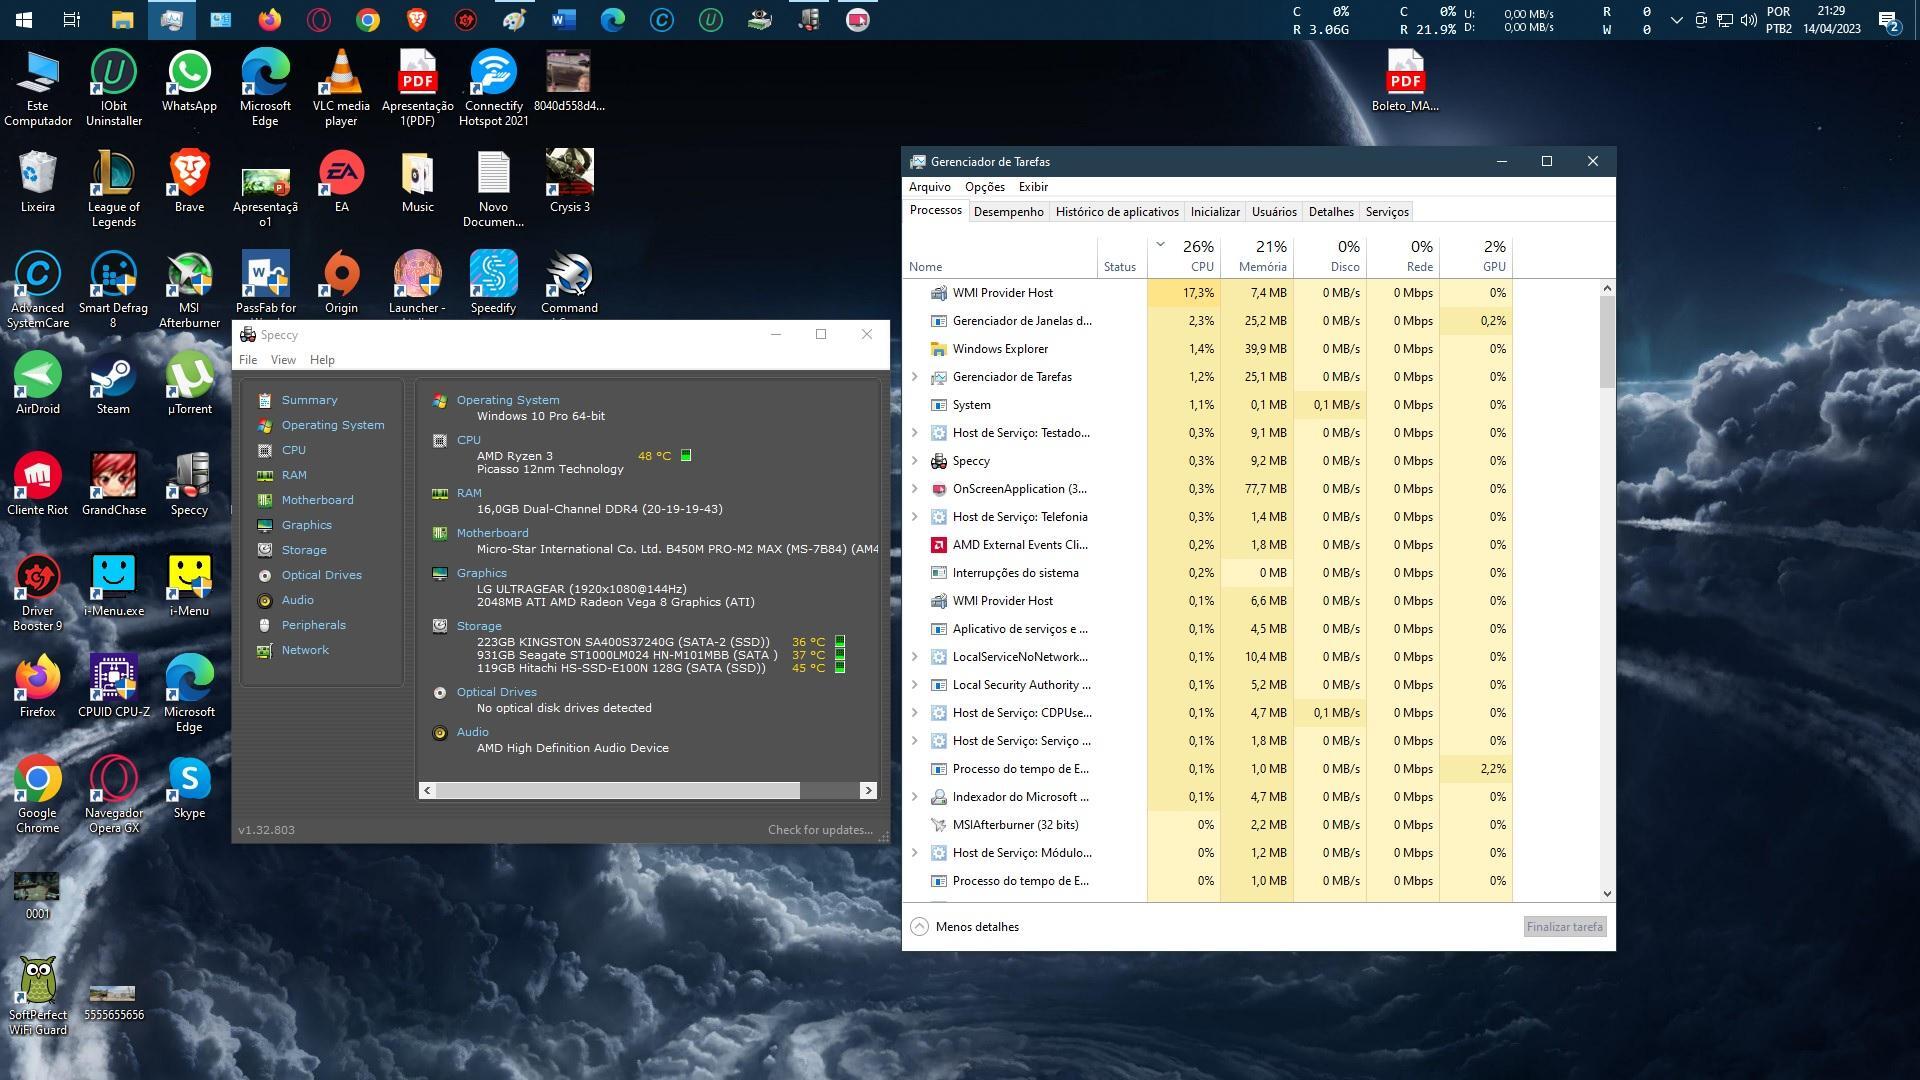Click Check for updates in Speccy

[x=820, y=830]
